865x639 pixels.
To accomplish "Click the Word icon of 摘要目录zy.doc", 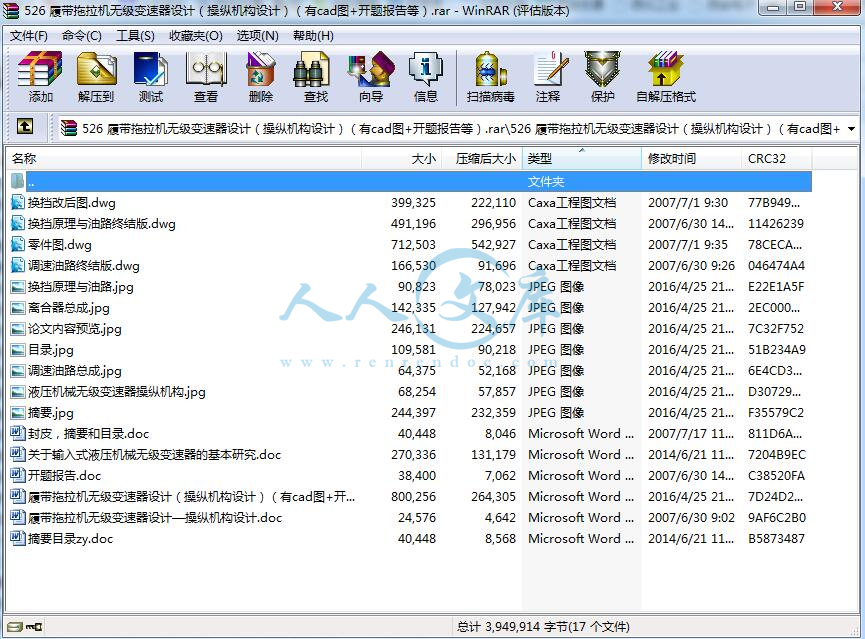I will 18,539.
